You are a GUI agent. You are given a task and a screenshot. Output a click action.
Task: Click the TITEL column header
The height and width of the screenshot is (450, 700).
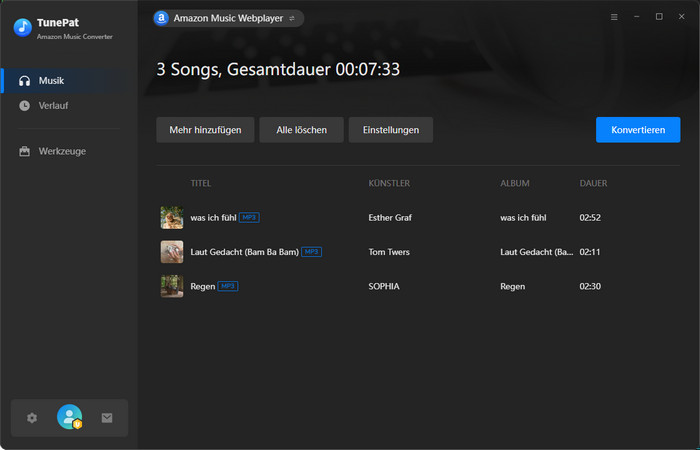click(x=200, y=183)
